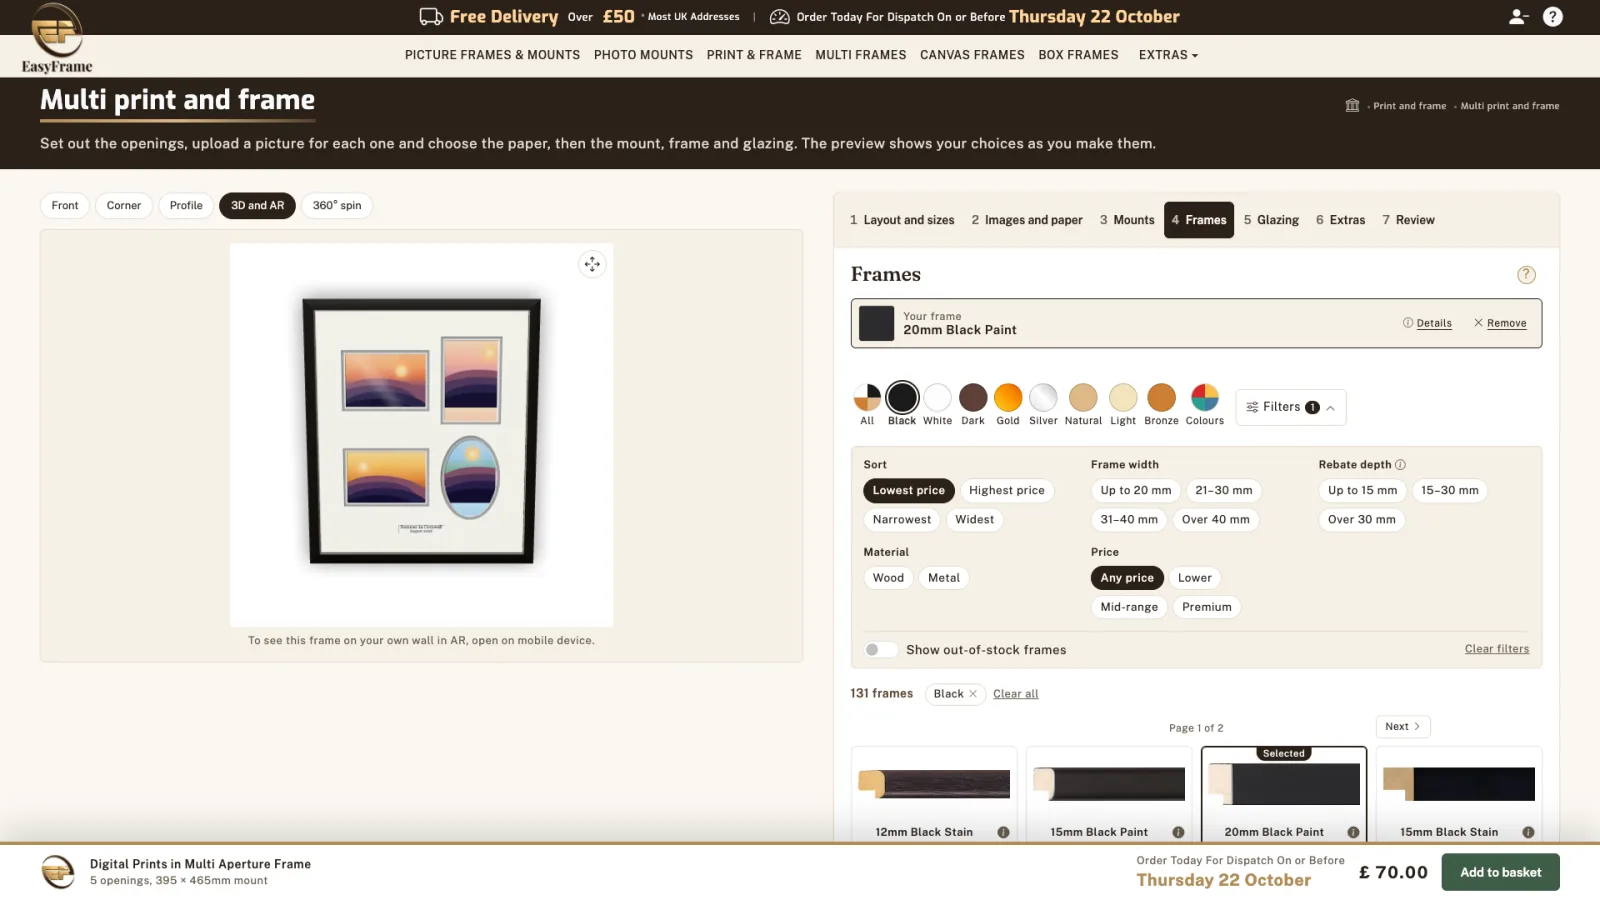Toggle Show out-of-stock frames switch
The height and width of the screenshot is (900, 1600).
880,650
